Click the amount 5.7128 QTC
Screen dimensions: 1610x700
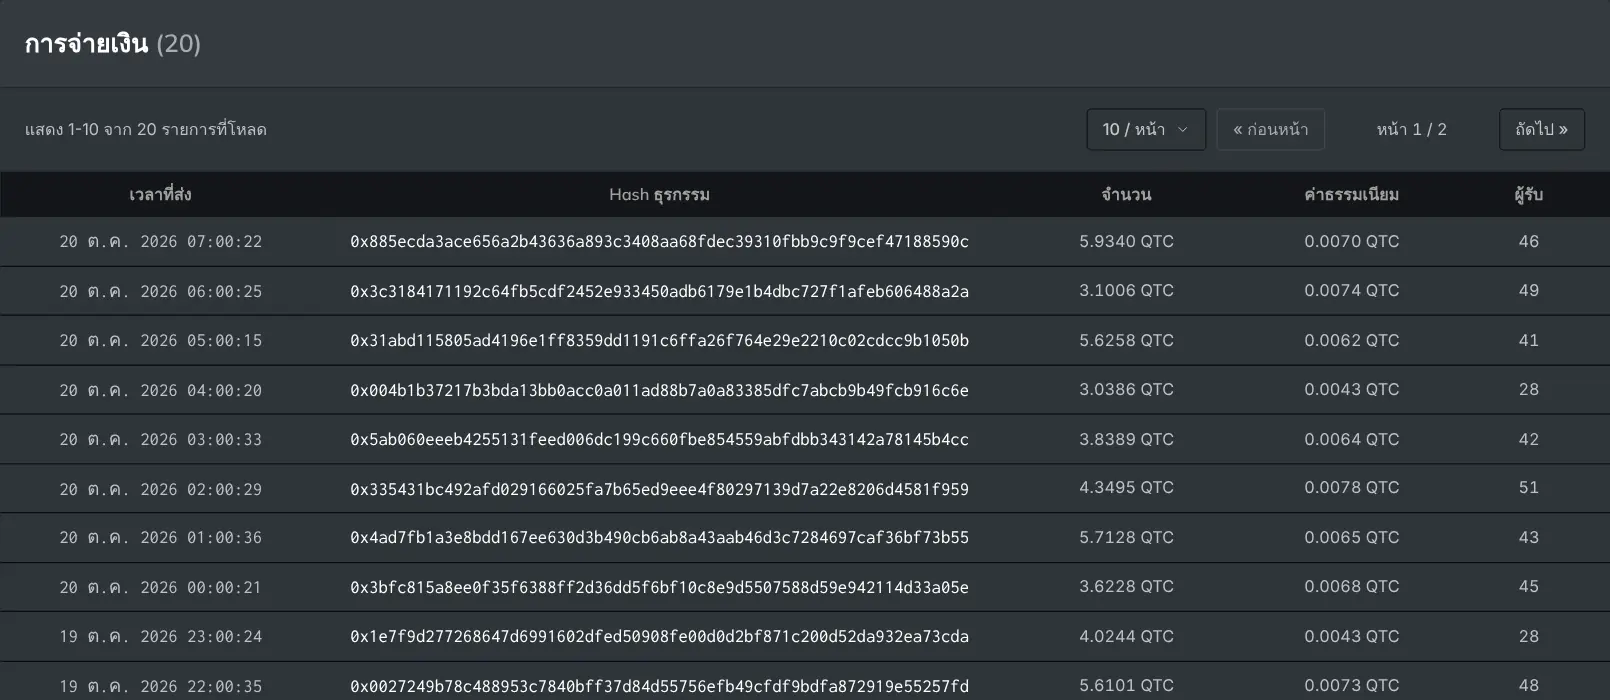1126,537
